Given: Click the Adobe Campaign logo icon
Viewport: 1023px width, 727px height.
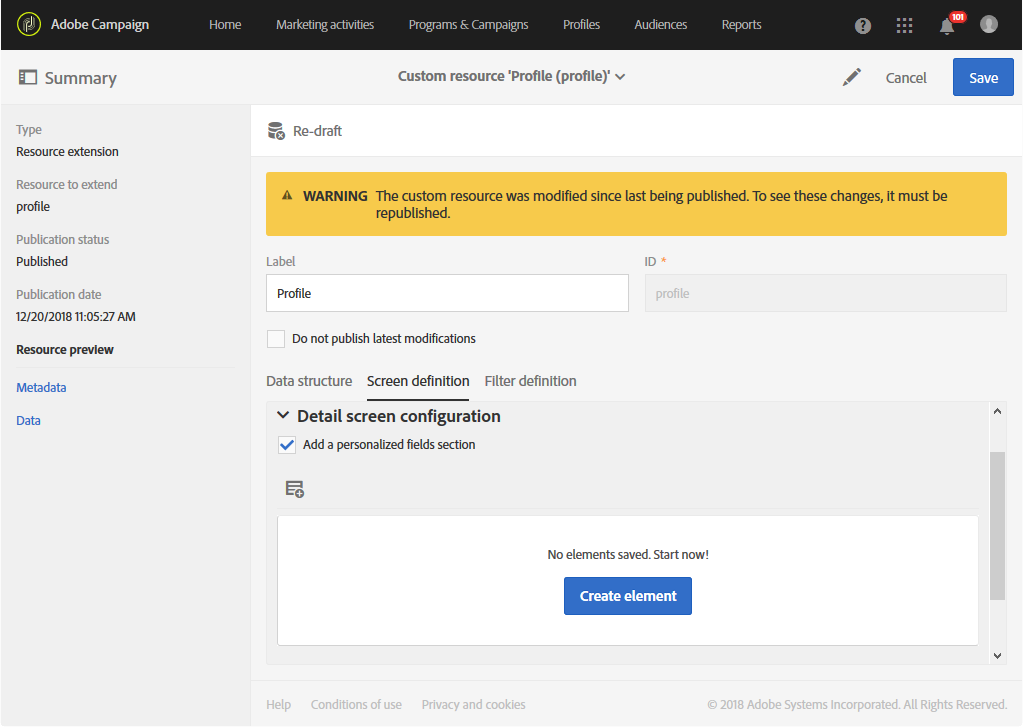Looking at the screenshot, I should (29, 24).
